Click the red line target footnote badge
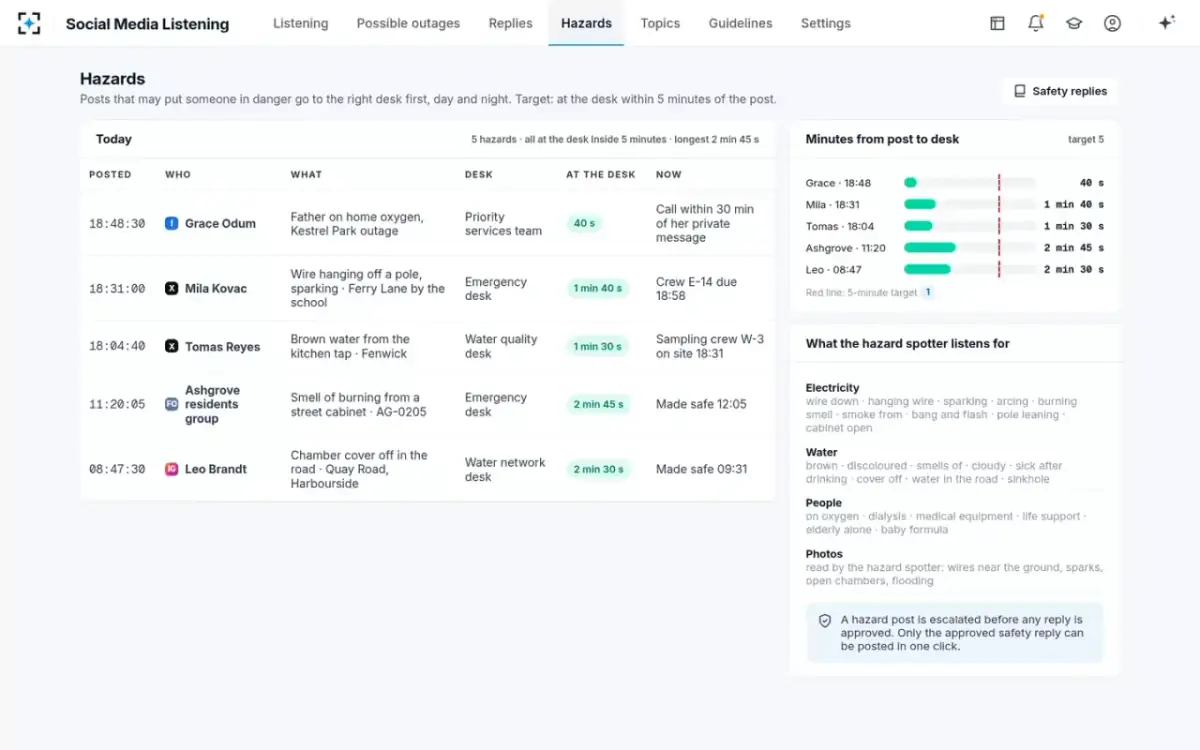The height and width of the screenshot is (750, 1200). coord(928,292)
